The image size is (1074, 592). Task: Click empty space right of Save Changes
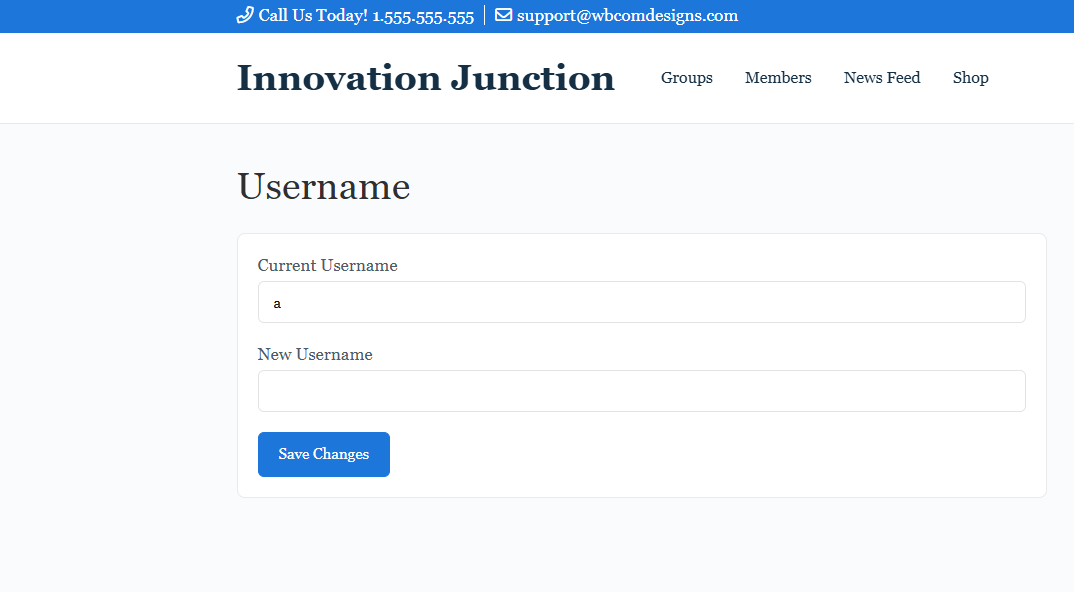click(700, 455)
